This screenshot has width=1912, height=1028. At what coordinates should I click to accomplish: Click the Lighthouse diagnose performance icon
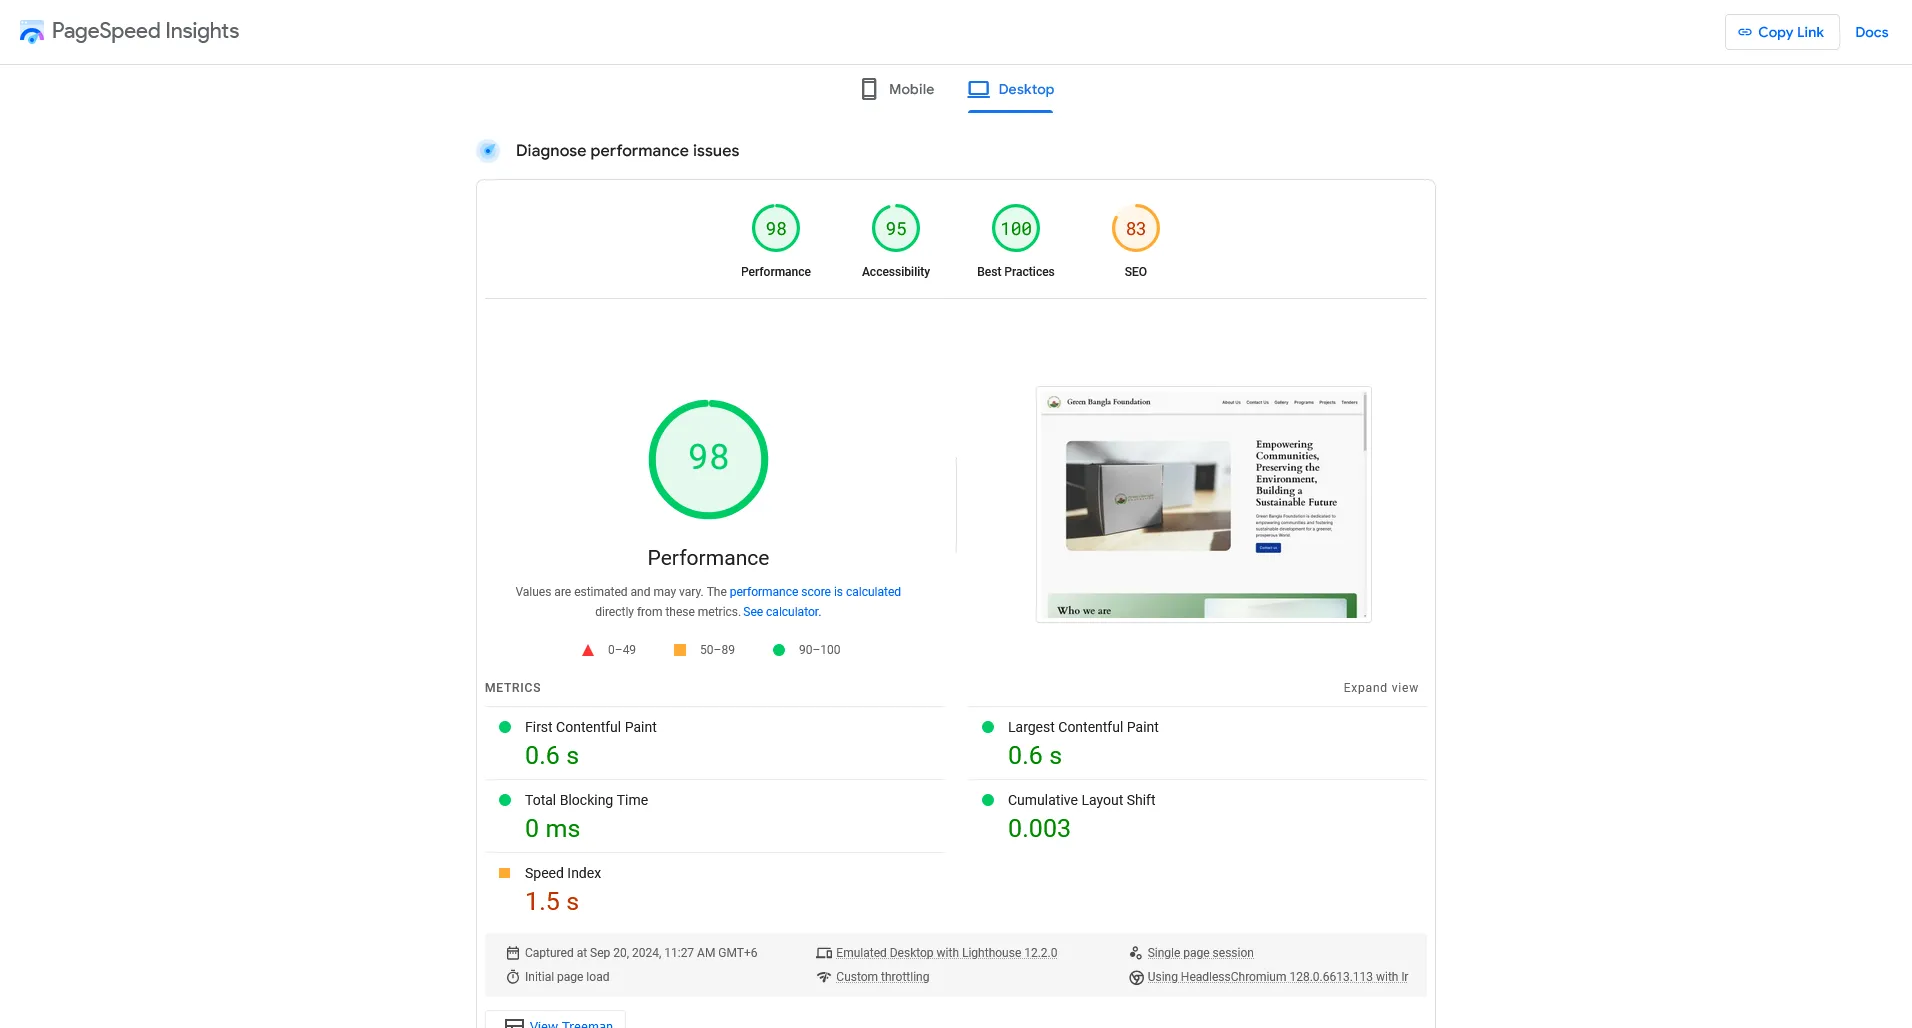coord(488,150)
